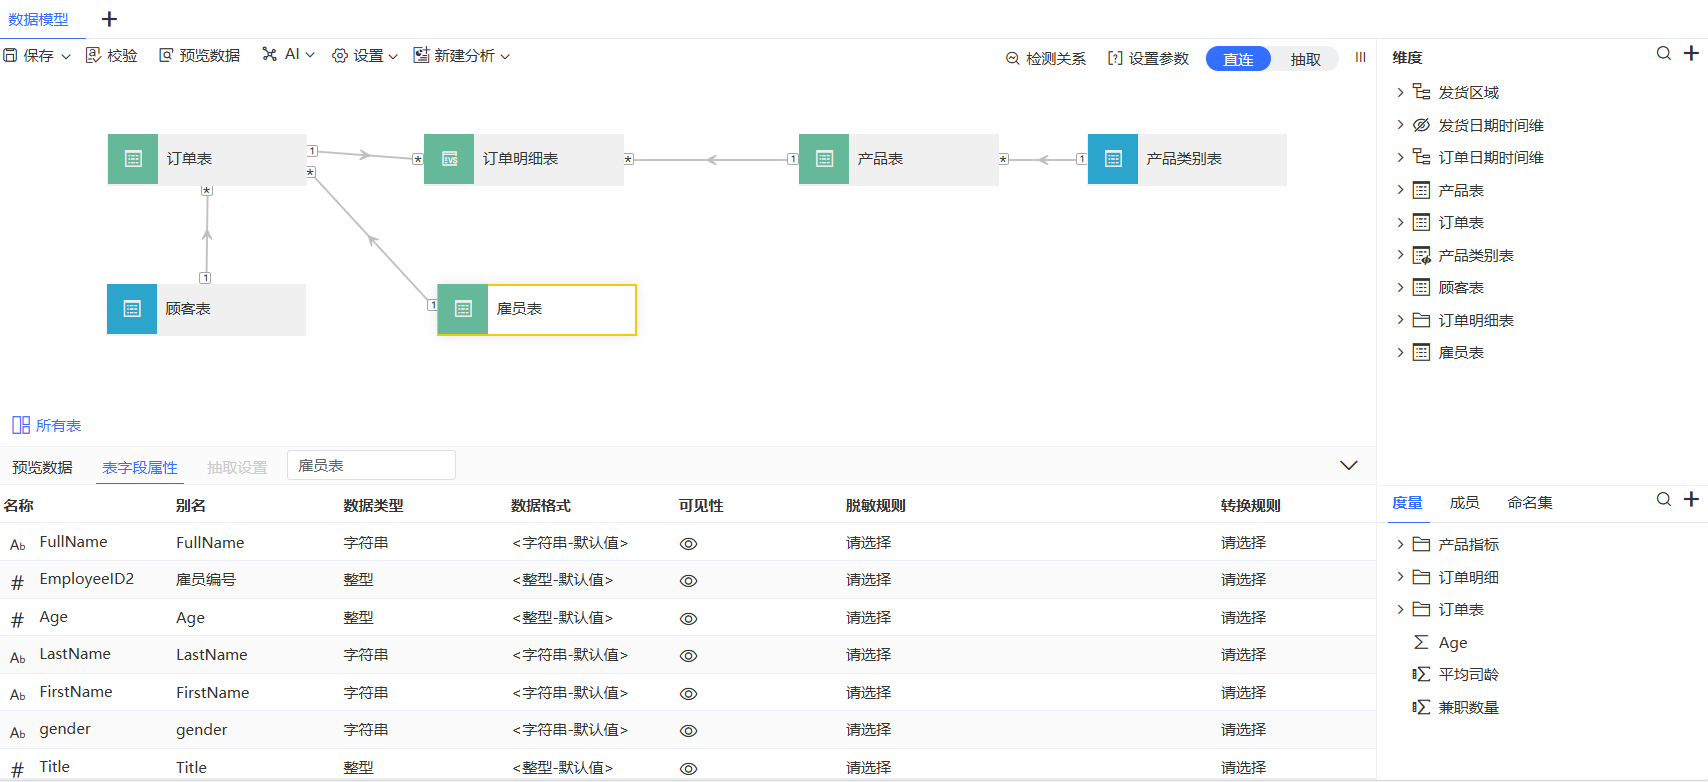1708x782 pixels.
Task: Select 订单表 in the dimension tree
Action: coord(1461,223)
